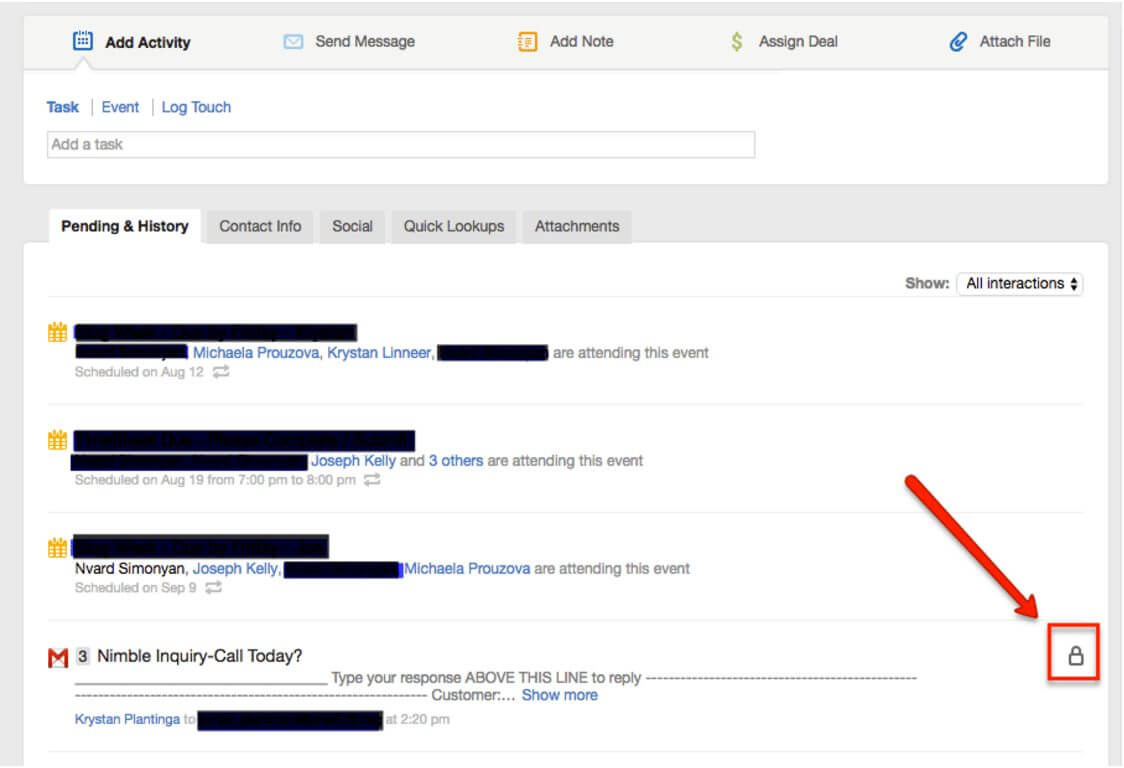1124x768 pixels.
Task: Switch to Log Touch activity type
Action: click(x=196, y=107)
